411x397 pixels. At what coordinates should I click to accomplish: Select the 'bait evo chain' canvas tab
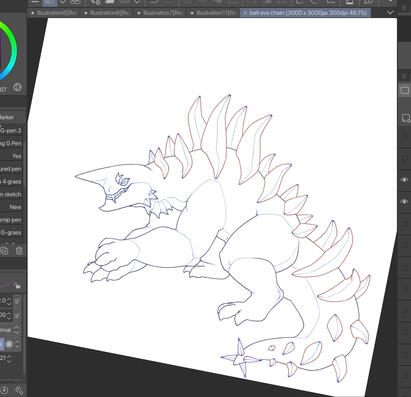pos(305,13)
